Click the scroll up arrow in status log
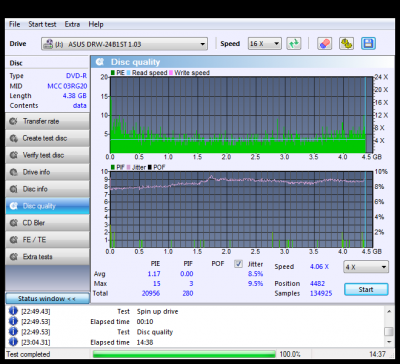Screen dimensions: 400x364 point(389,312)
